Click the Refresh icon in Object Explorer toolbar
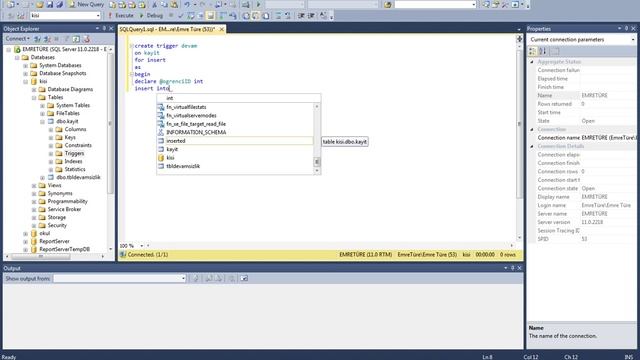The width and height of the screenshot is (640, 360). (76, 39)
